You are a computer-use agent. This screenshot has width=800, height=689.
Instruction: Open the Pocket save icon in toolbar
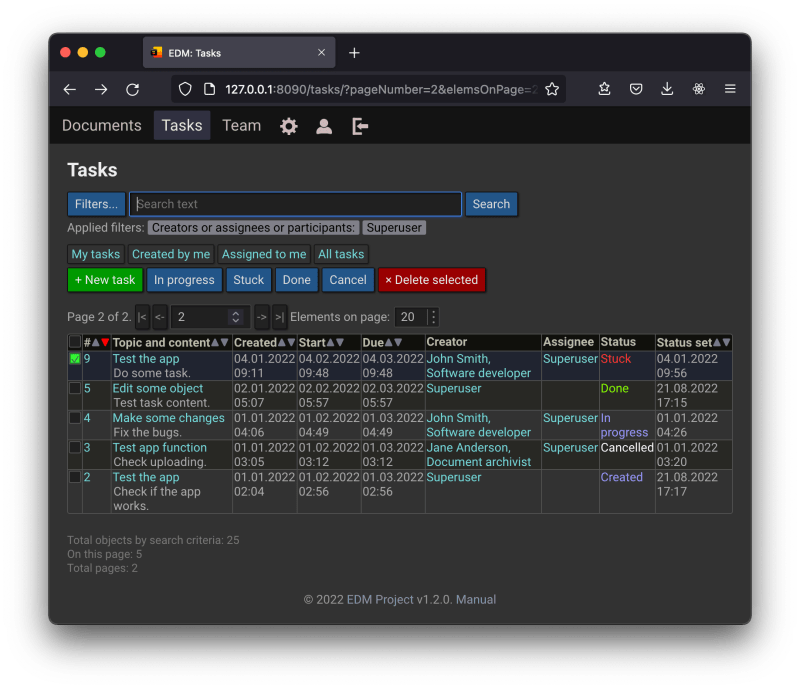[636, 89]
